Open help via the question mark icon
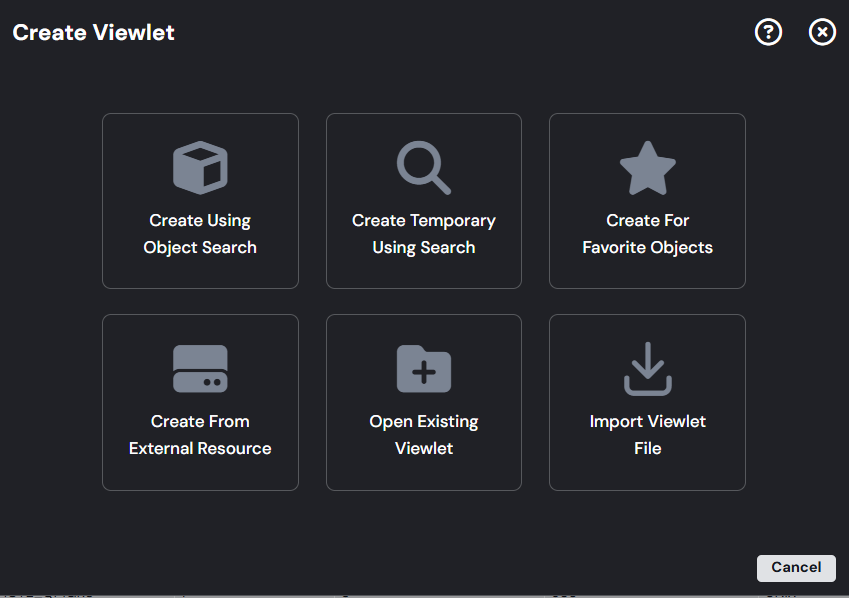The width and height of the screenshot is (849, 598). pos(768,32)
